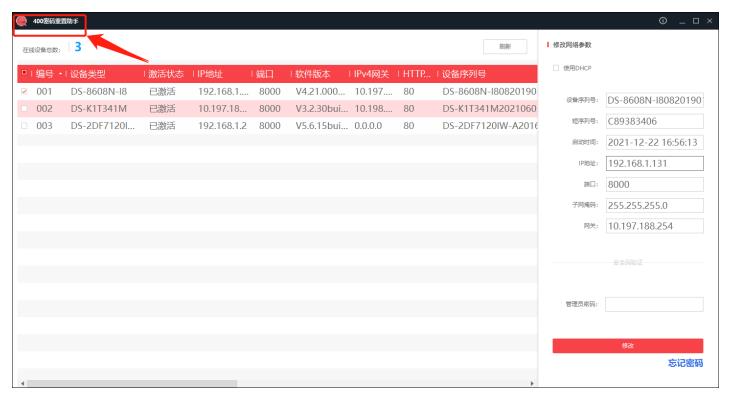
Task: Click the field showing 2021-12-22 16:56:13
Action: point(654,142)
